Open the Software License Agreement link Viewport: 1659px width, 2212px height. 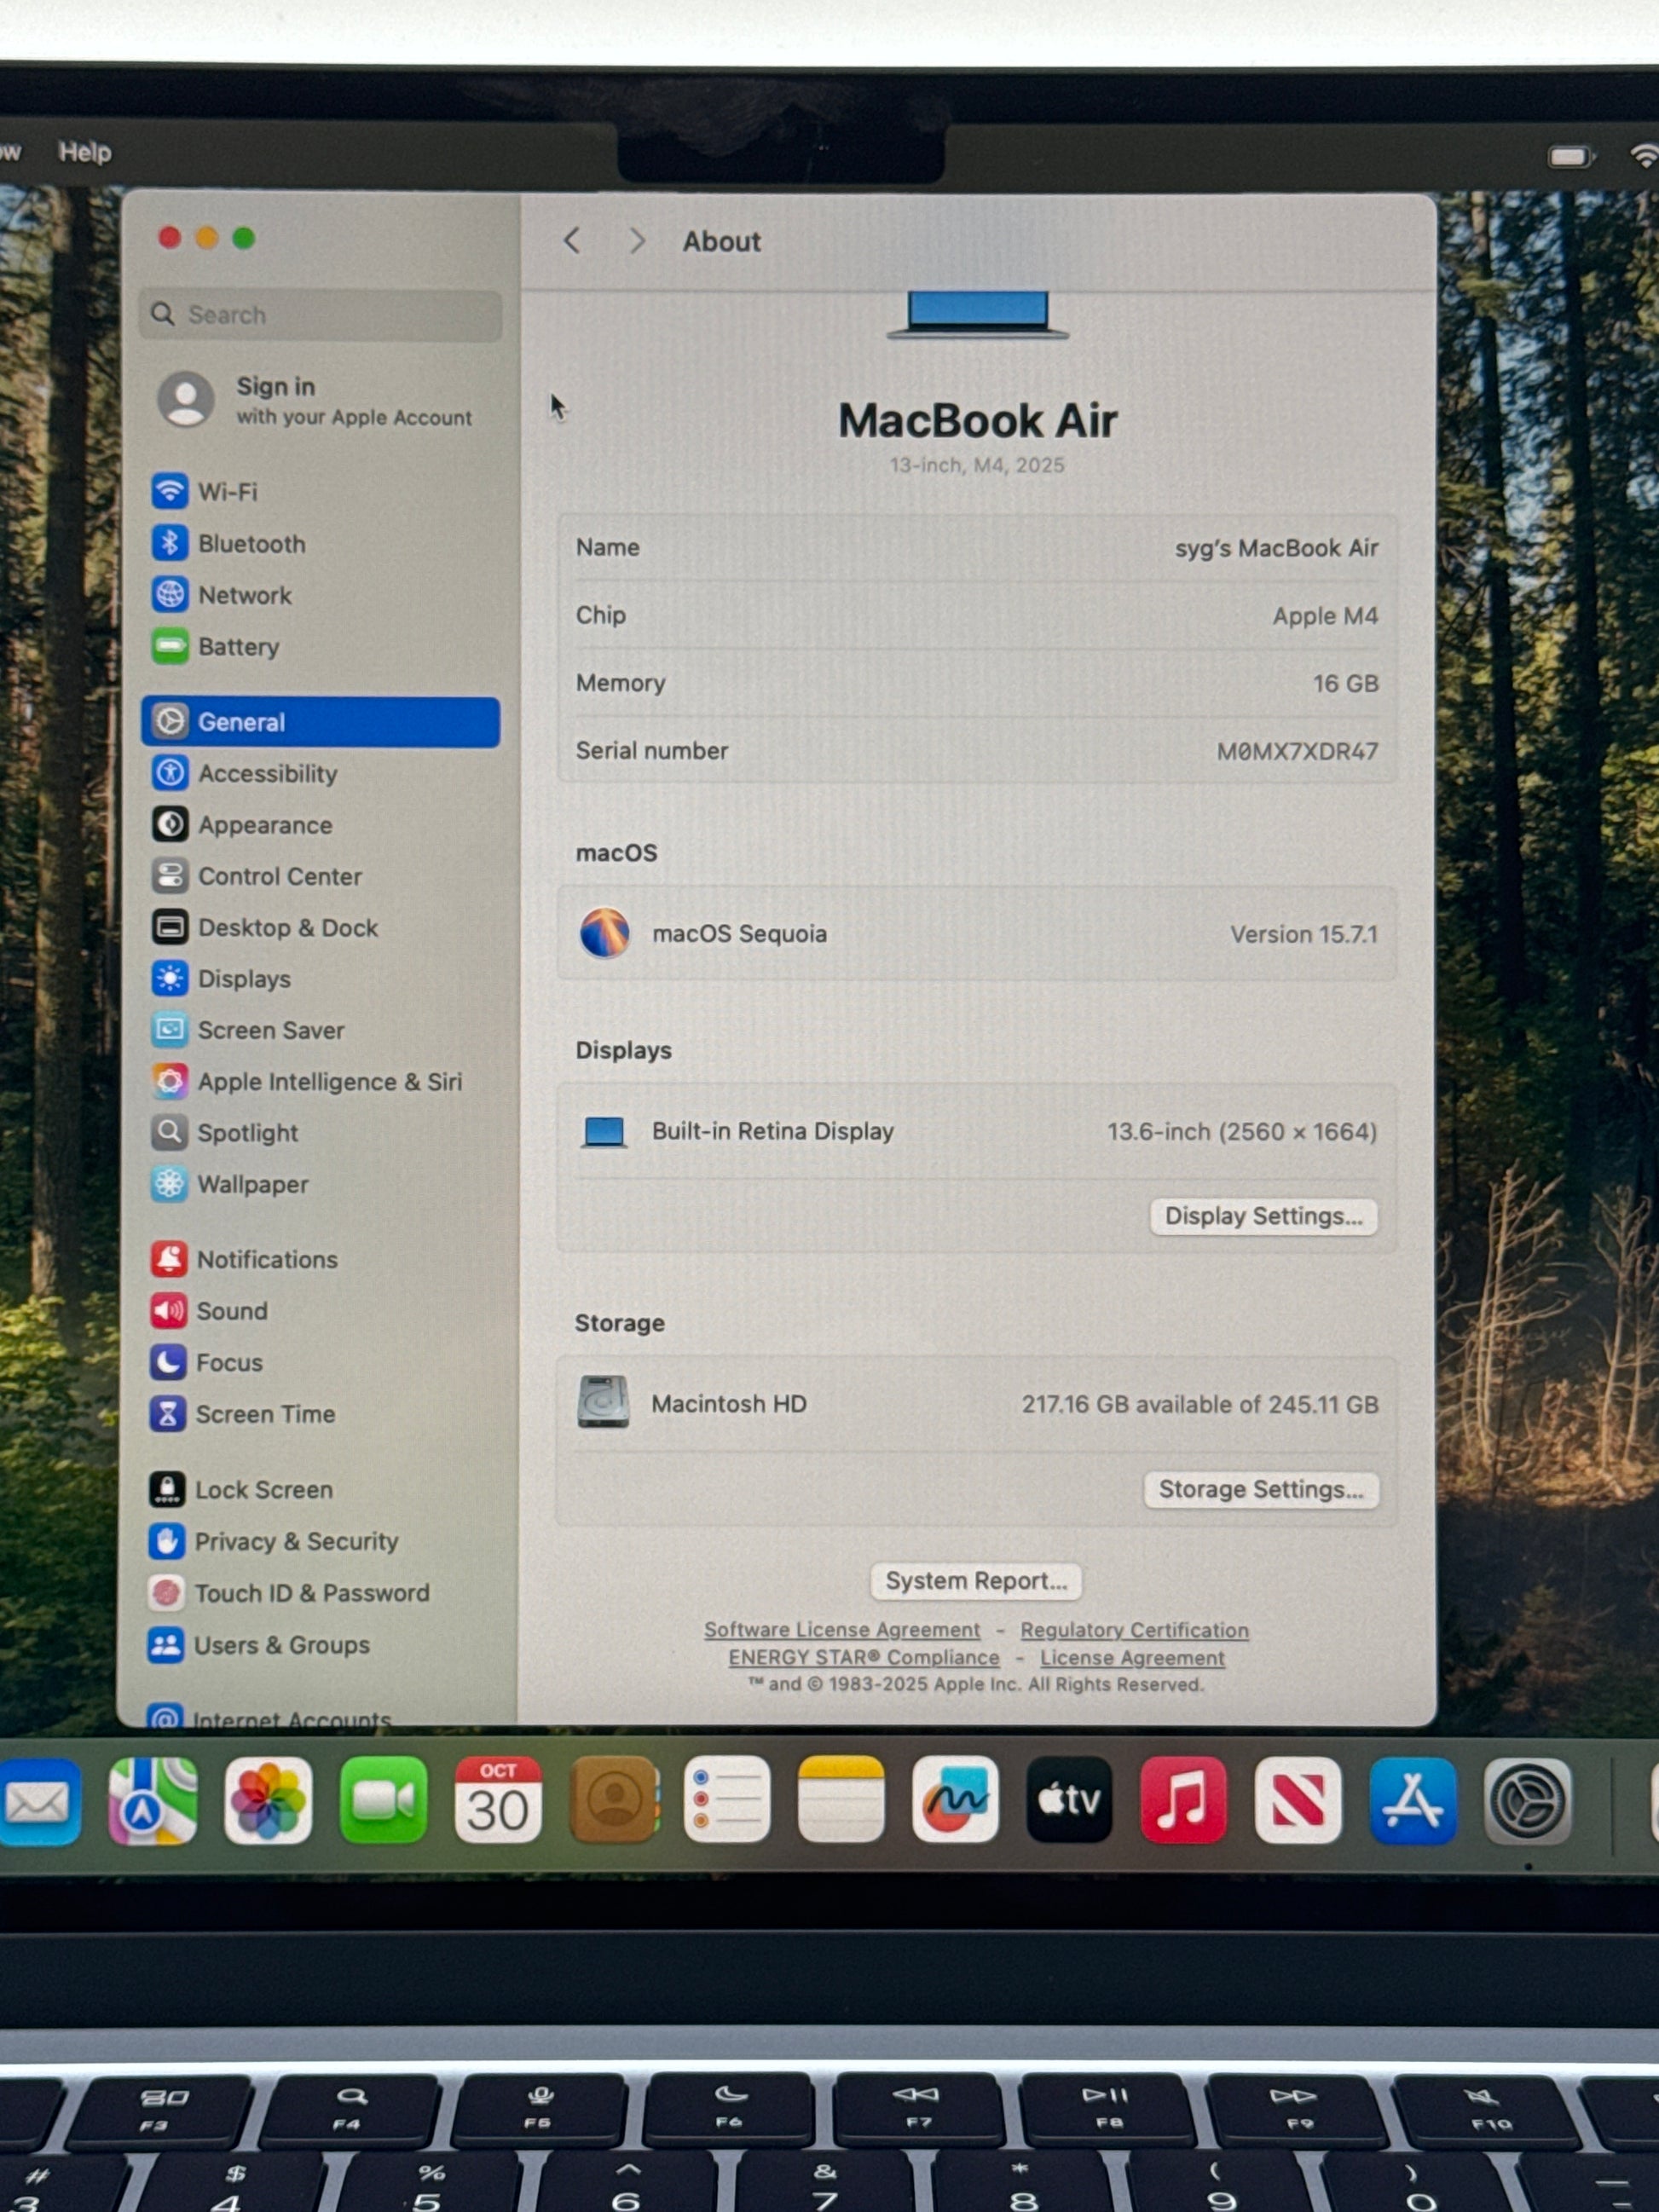tap(841, 1630)
